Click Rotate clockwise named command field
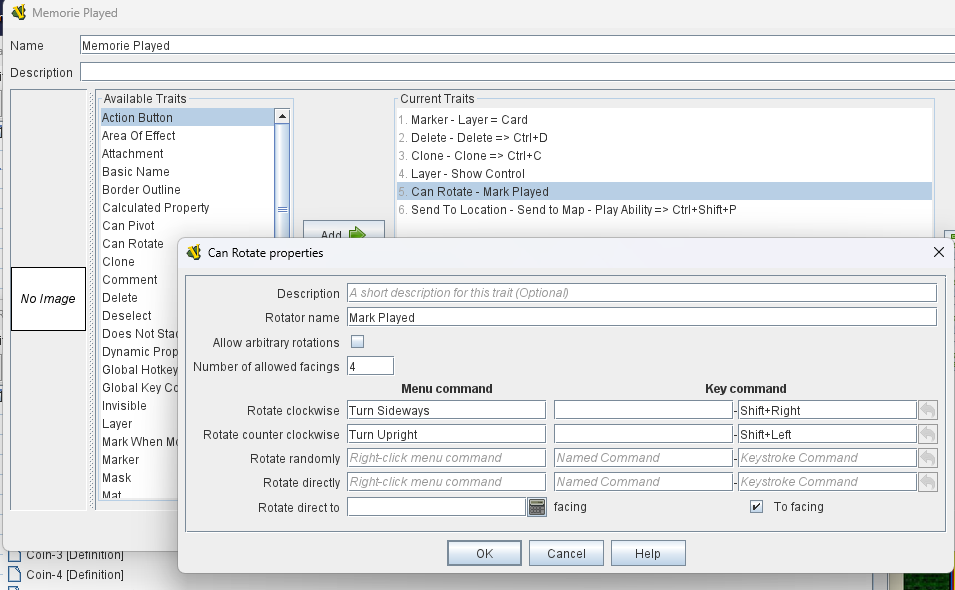This screenshot has height=590, width=955. pyautogui.click(x=643, y=410)
